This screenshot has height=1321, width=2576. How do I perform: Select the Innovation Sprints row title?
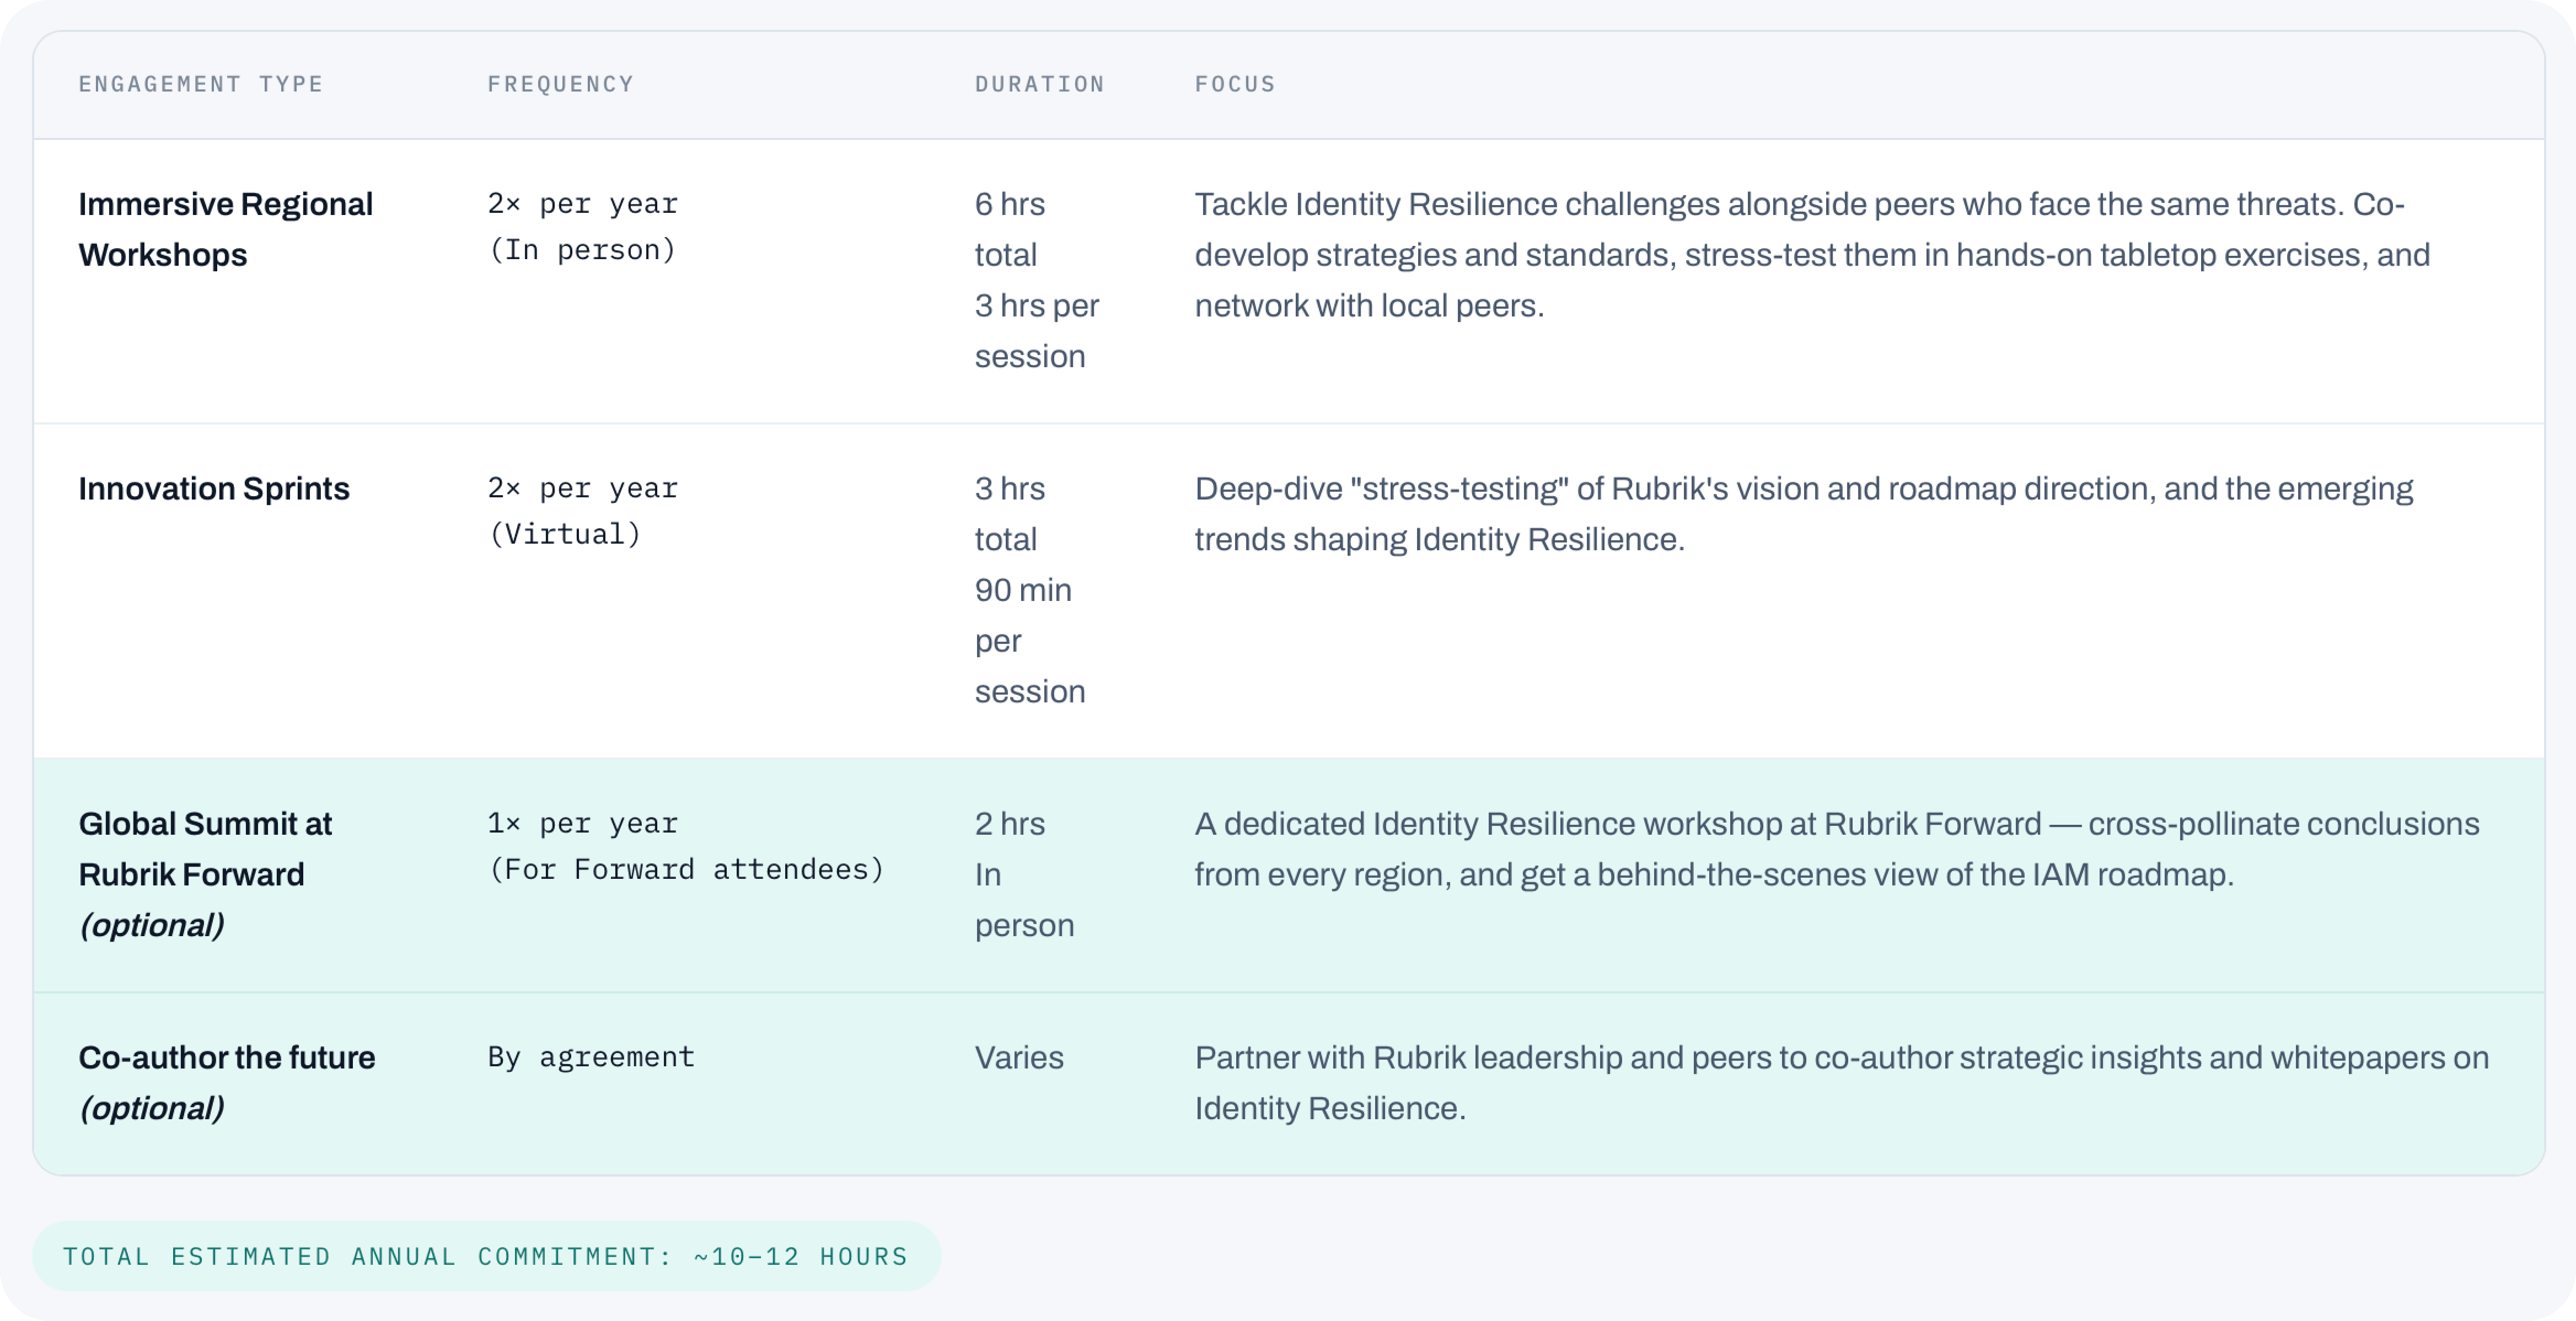pyautogui.click(x=214, y=488)
